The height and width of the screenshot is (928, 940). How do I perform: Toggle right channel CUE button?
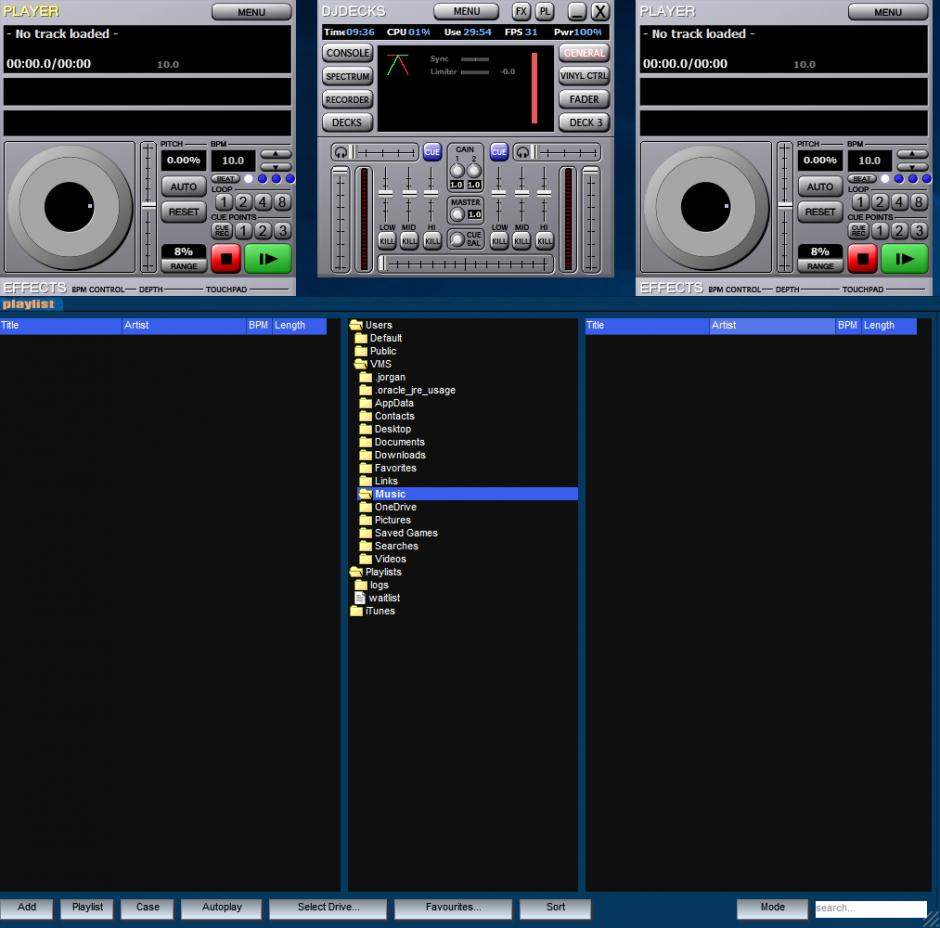pos(499,152)
